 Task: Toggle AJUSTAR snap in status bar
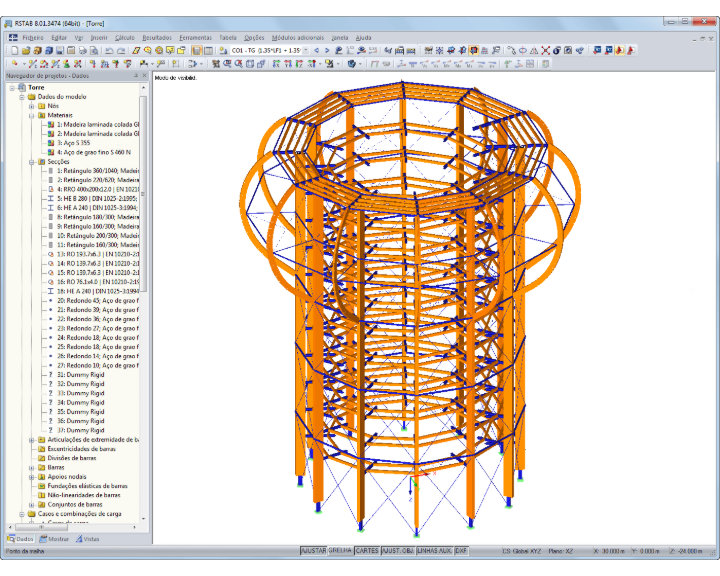tap(313, 550)
